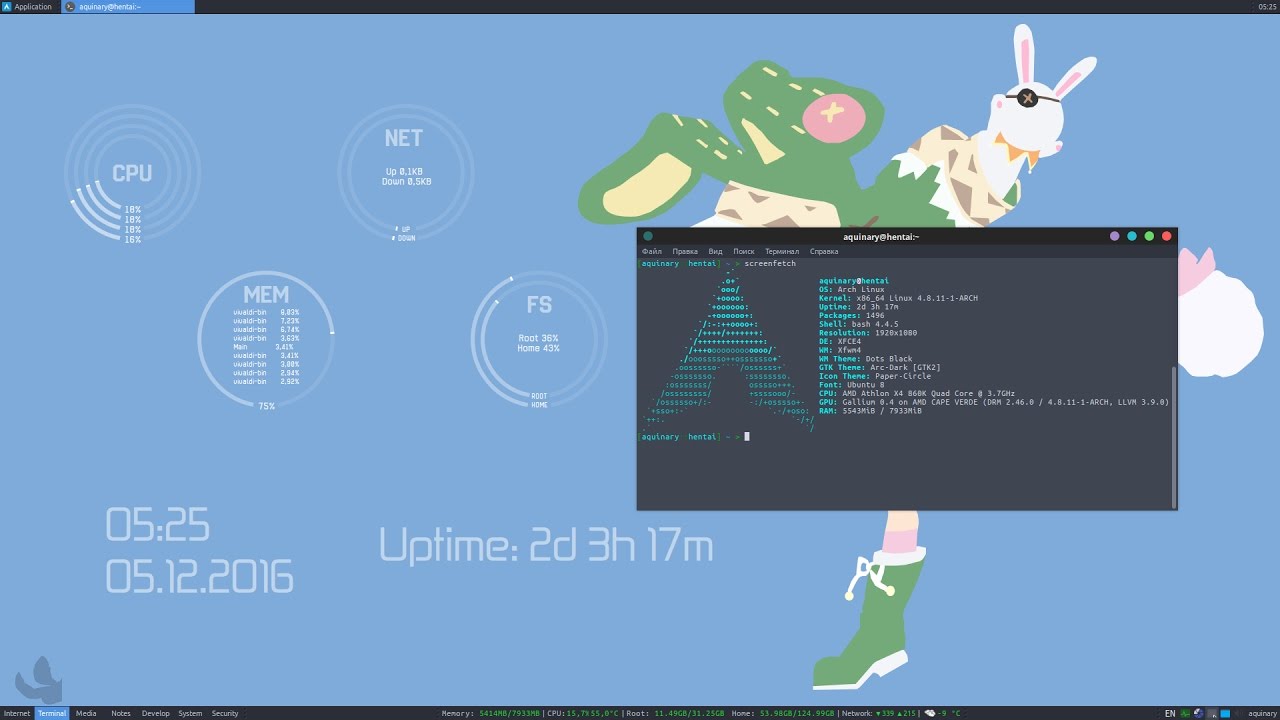The image size is (1280, 720).
Task: Click the 'Packages: 1496' line in terminal
Action: point(851,316)
